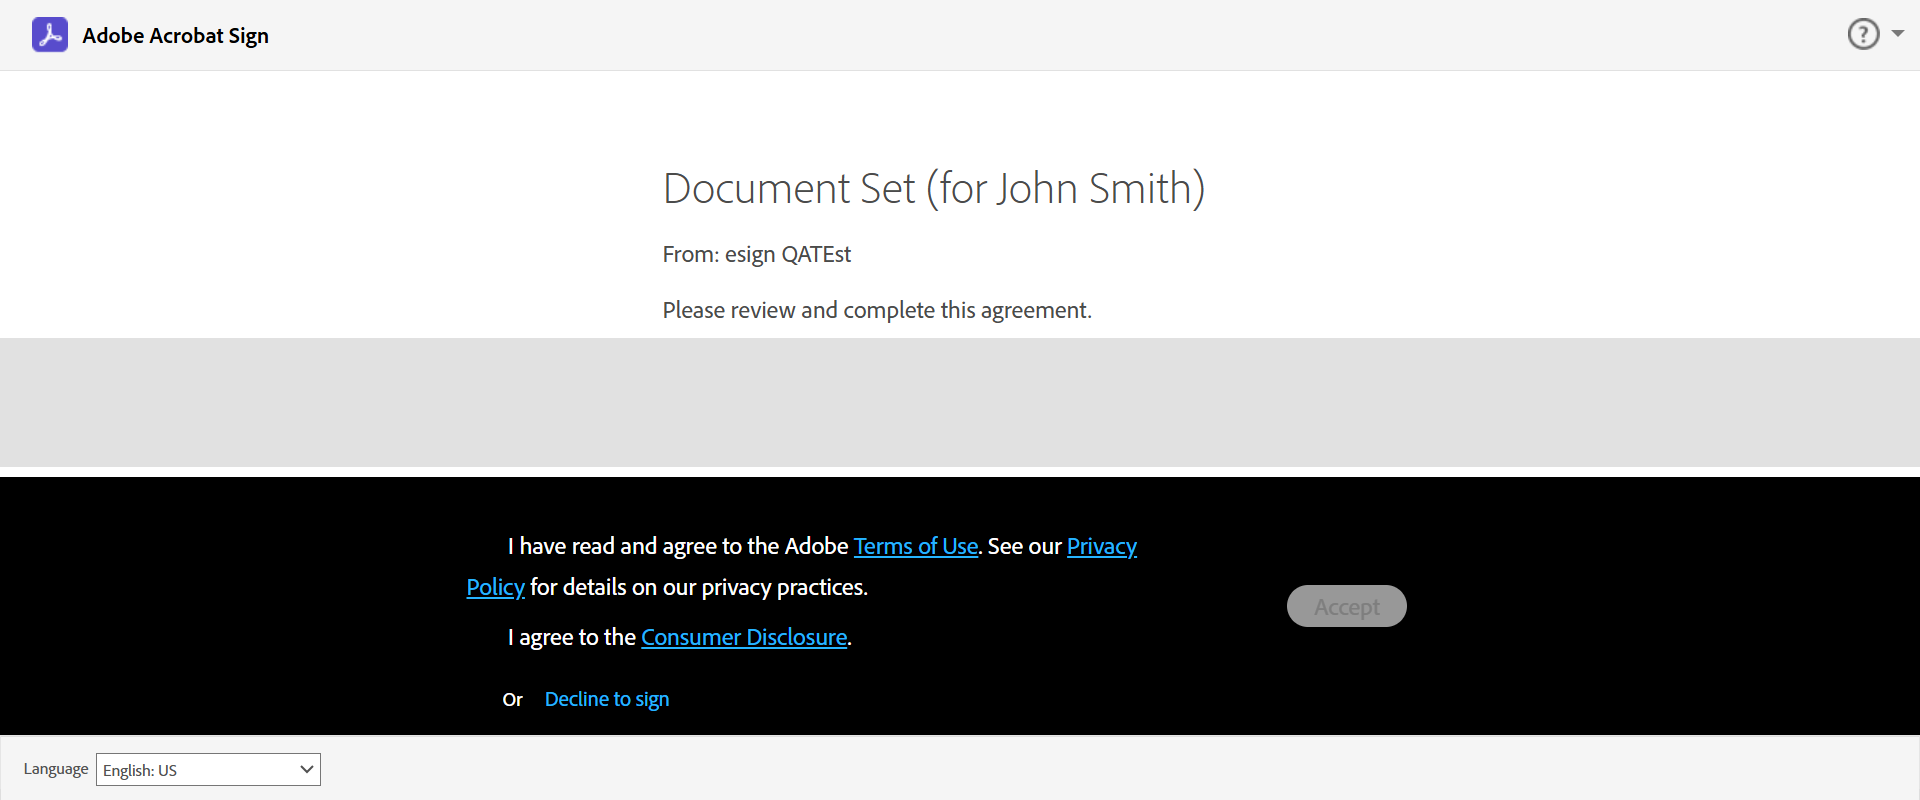Click the "I agree to the" text
The image size is (1920, 800).
571,637
